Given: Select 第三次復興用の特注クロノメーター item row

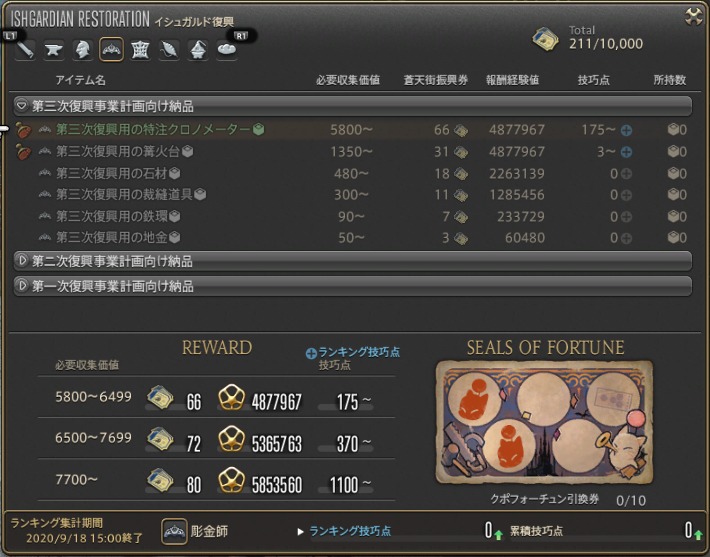Looking at the screenshot, I should tap(351, 130).
